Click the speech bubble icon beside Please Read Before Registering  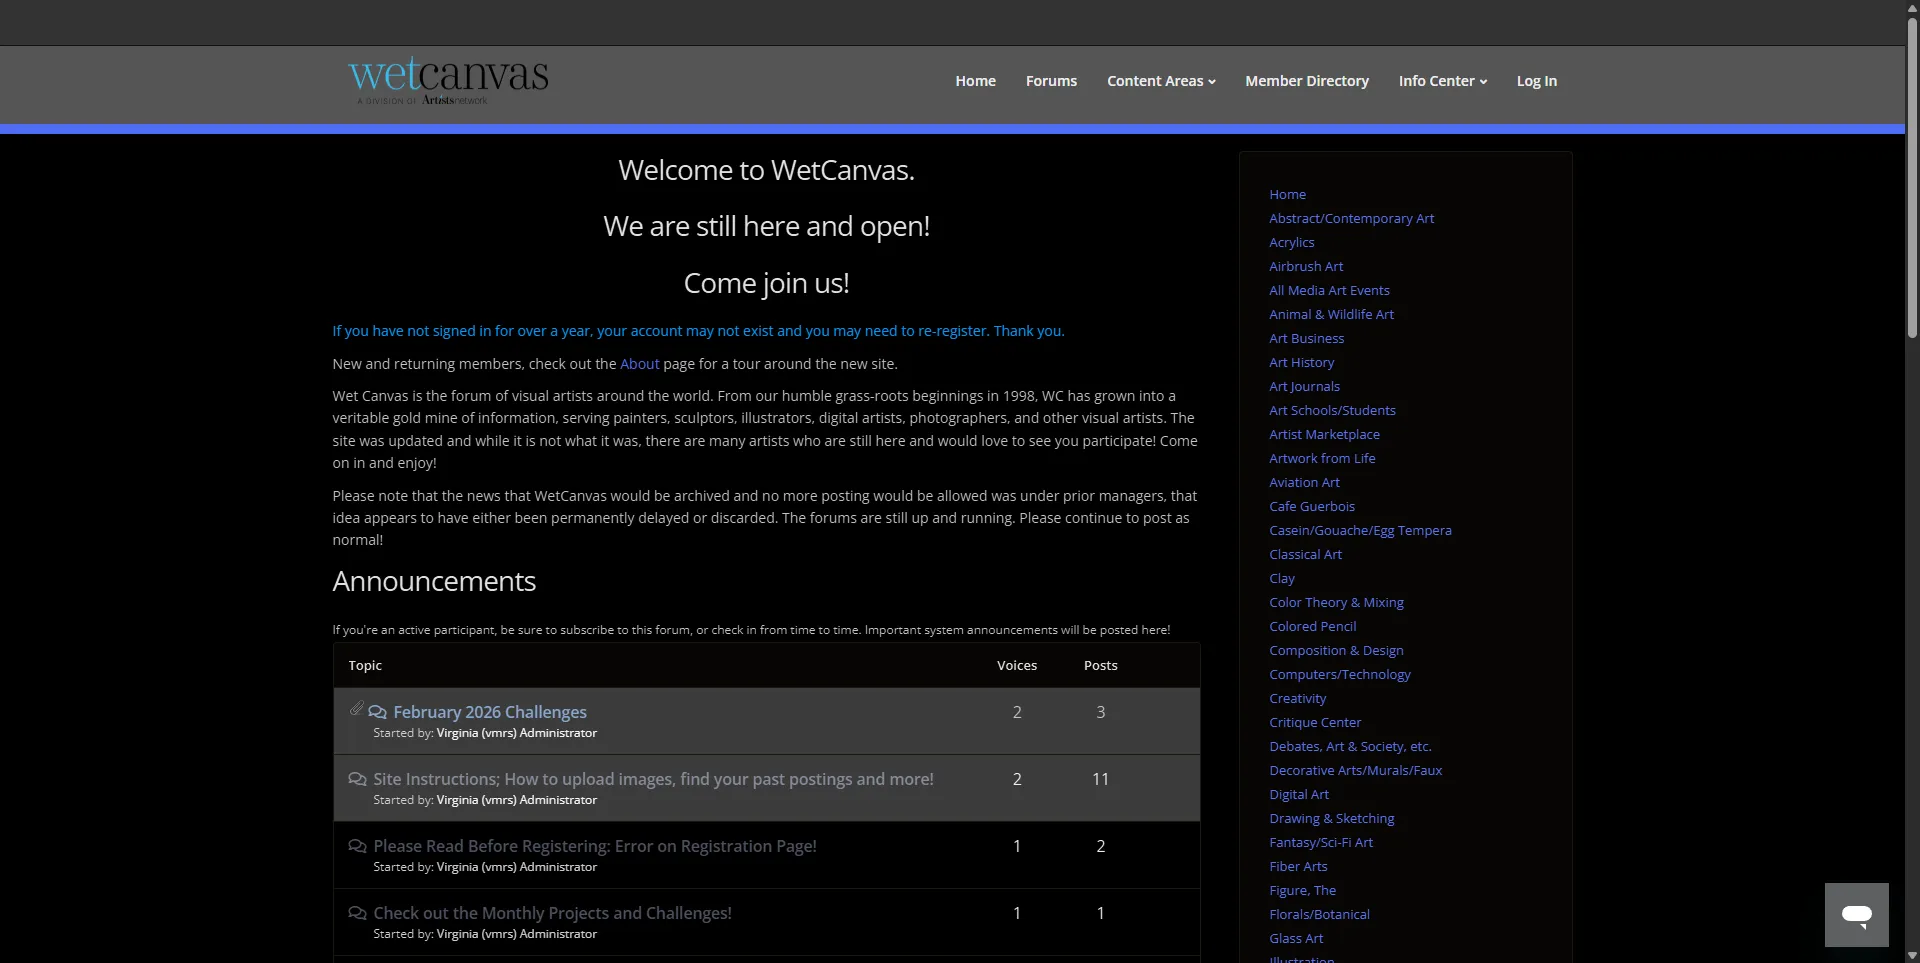[x=357, y=846]
